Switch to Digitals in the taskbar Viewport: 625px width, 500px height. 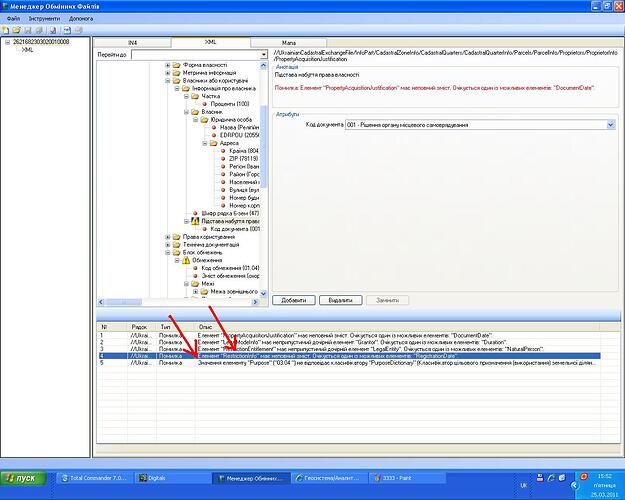coord(171,478)
